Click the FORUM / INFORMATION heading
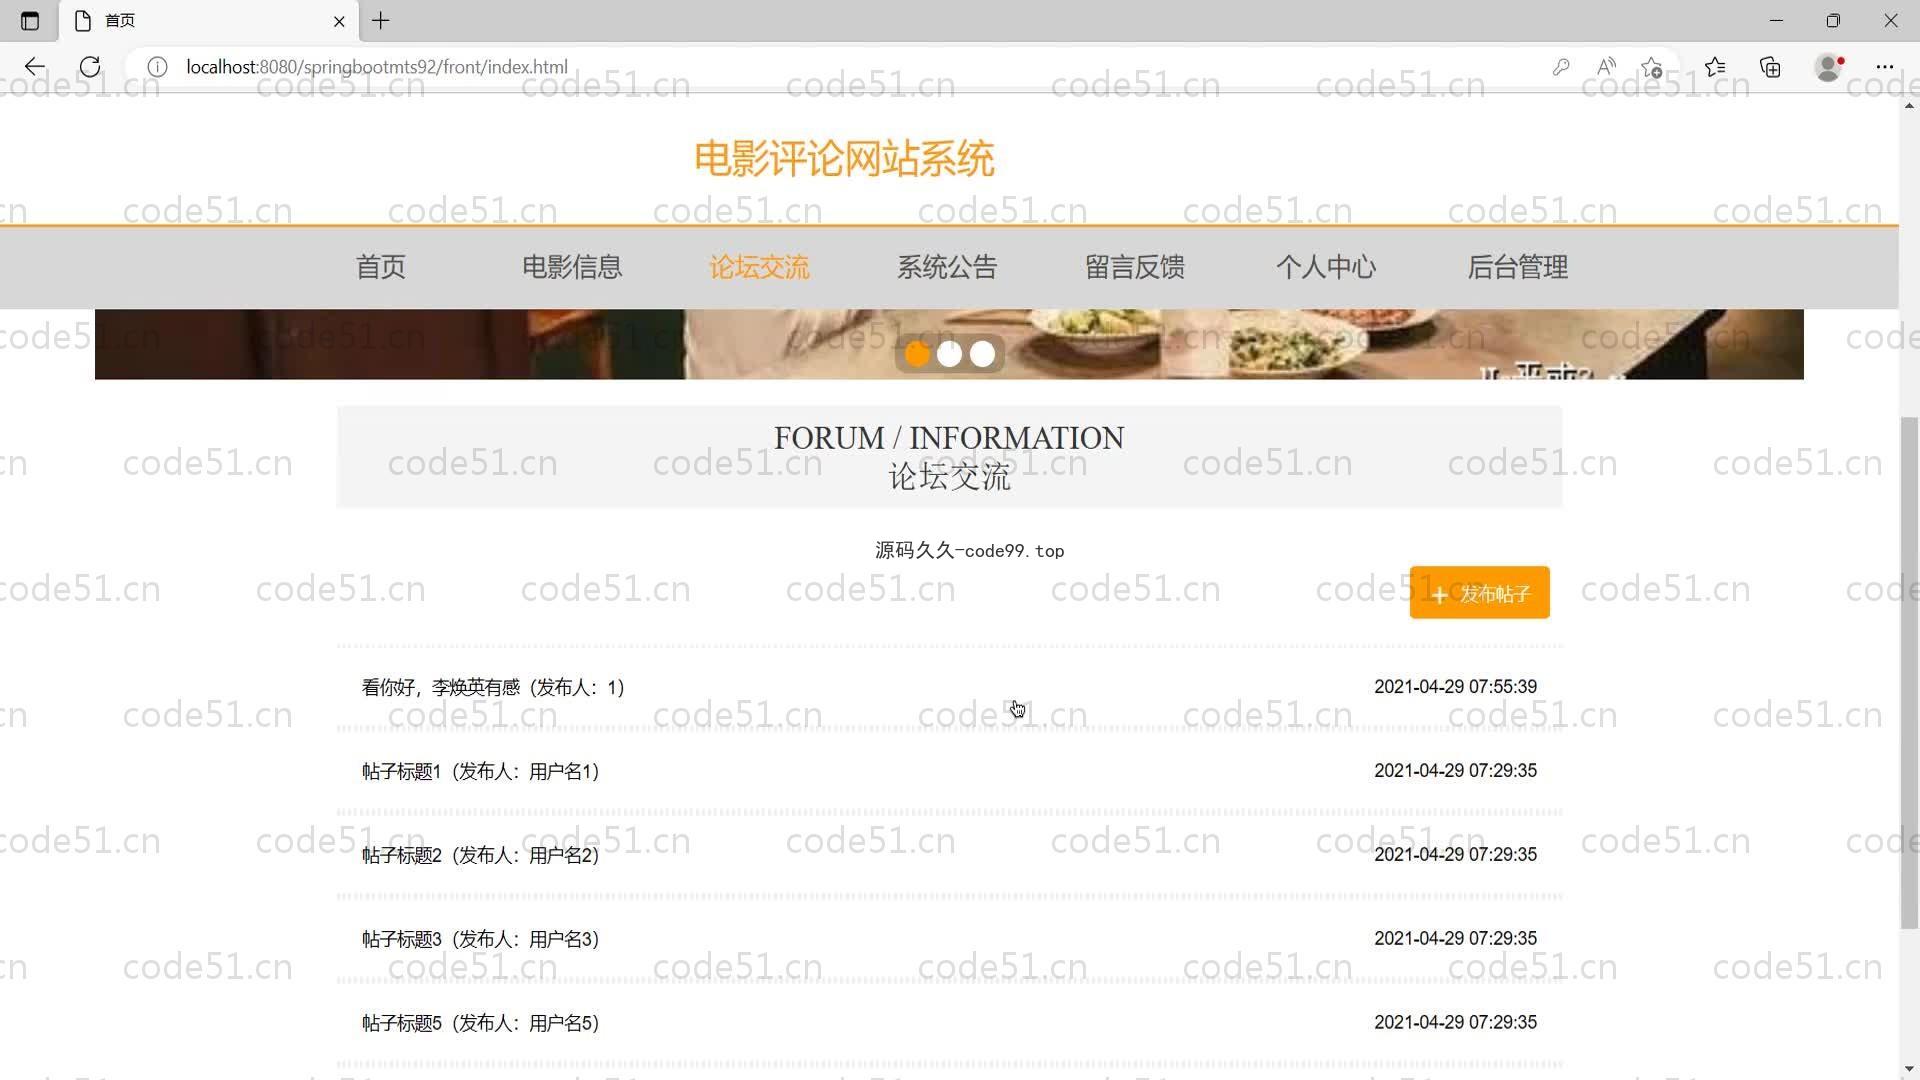This screenshot has width=1920, height=1080. 949,438
